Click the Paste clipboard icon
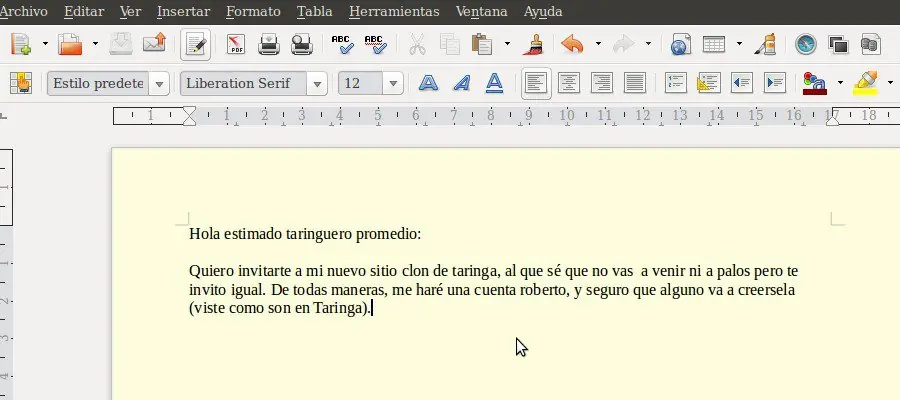The height and width of the screenshot is (400, 900). (482, 44)
